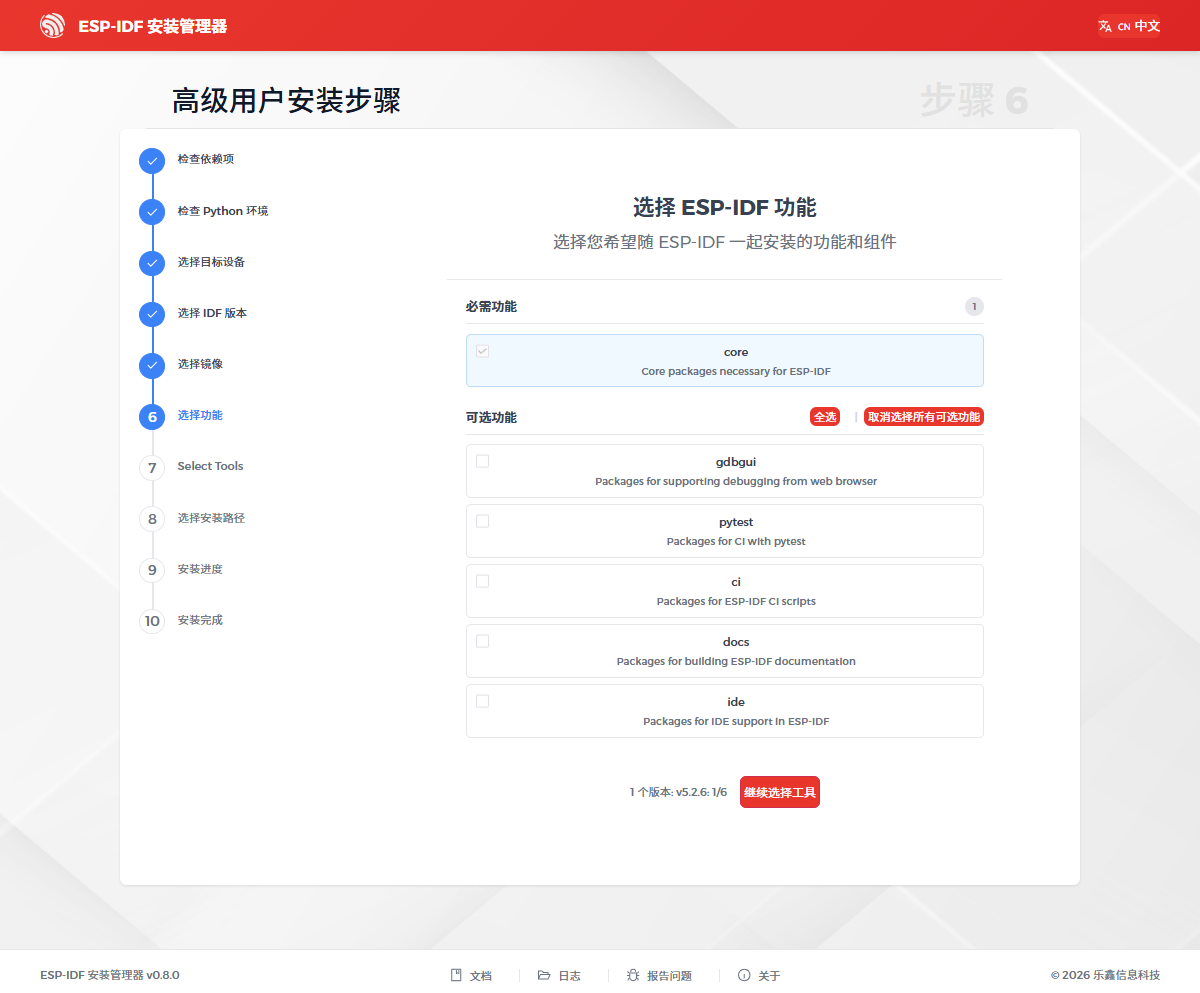Click the 继续选择工具 continue button
This screenshot has width=1200, height=993.
[x=780, y=792]
